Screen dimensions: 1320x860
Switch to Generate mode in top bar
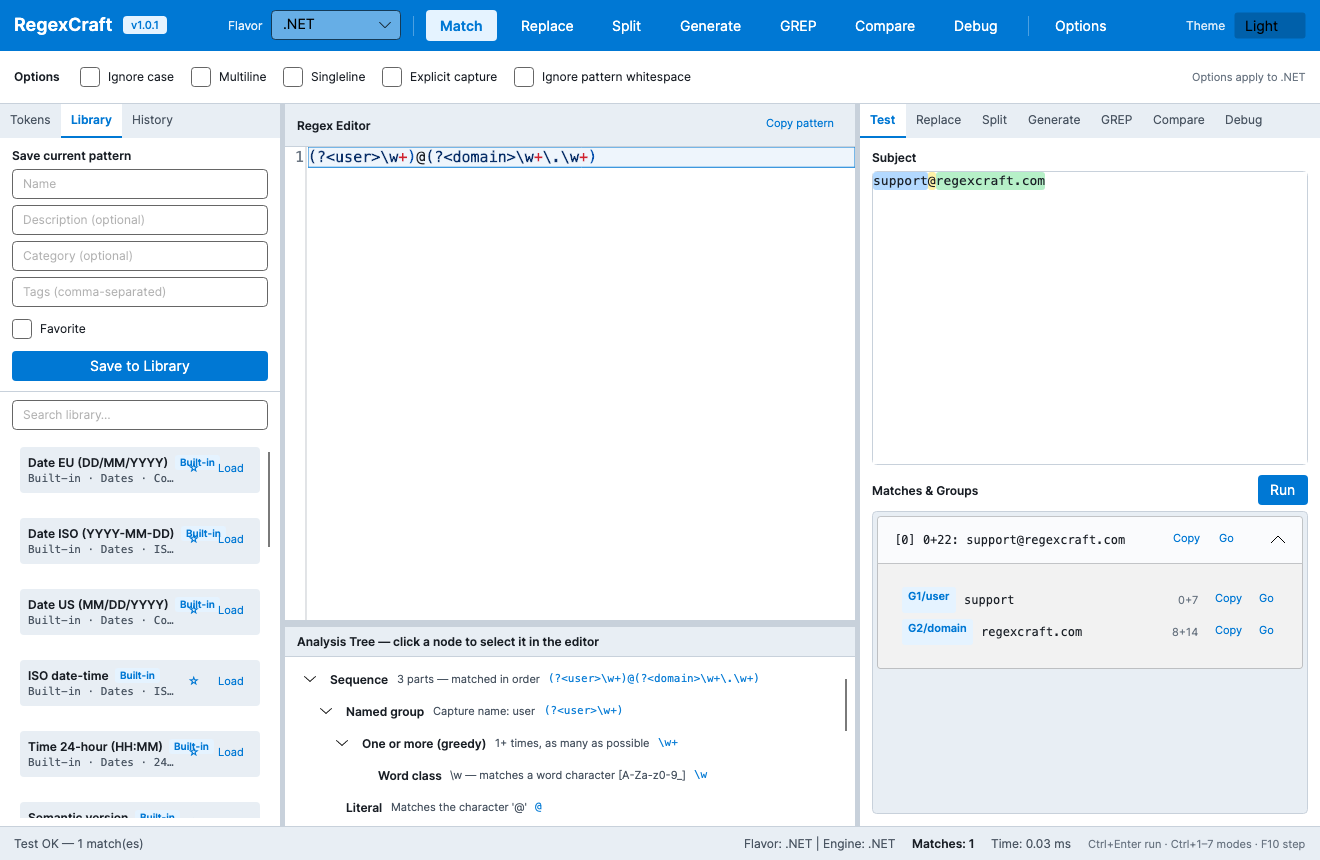click(x=711, y=26)
